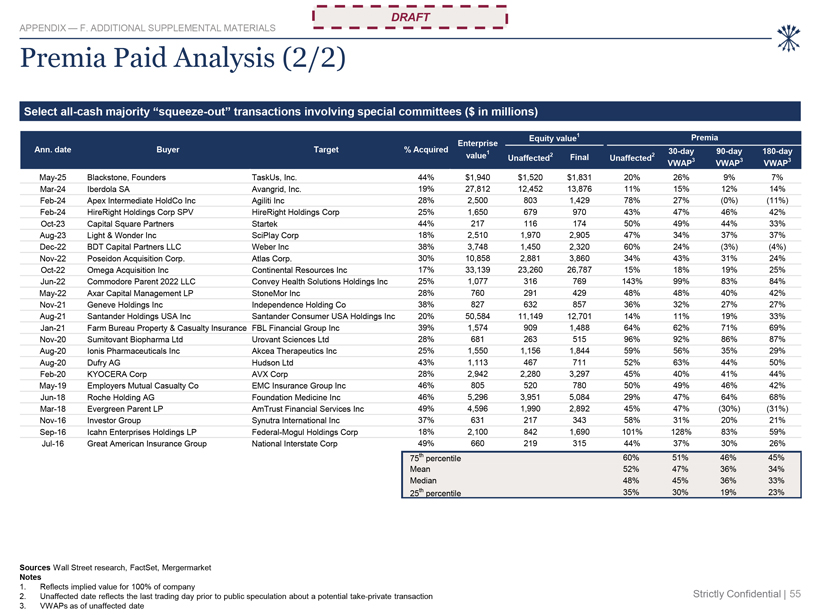Click the 'Equity value' group header
The width and height of the screenshot is (820, 615).
coord(554,138)
